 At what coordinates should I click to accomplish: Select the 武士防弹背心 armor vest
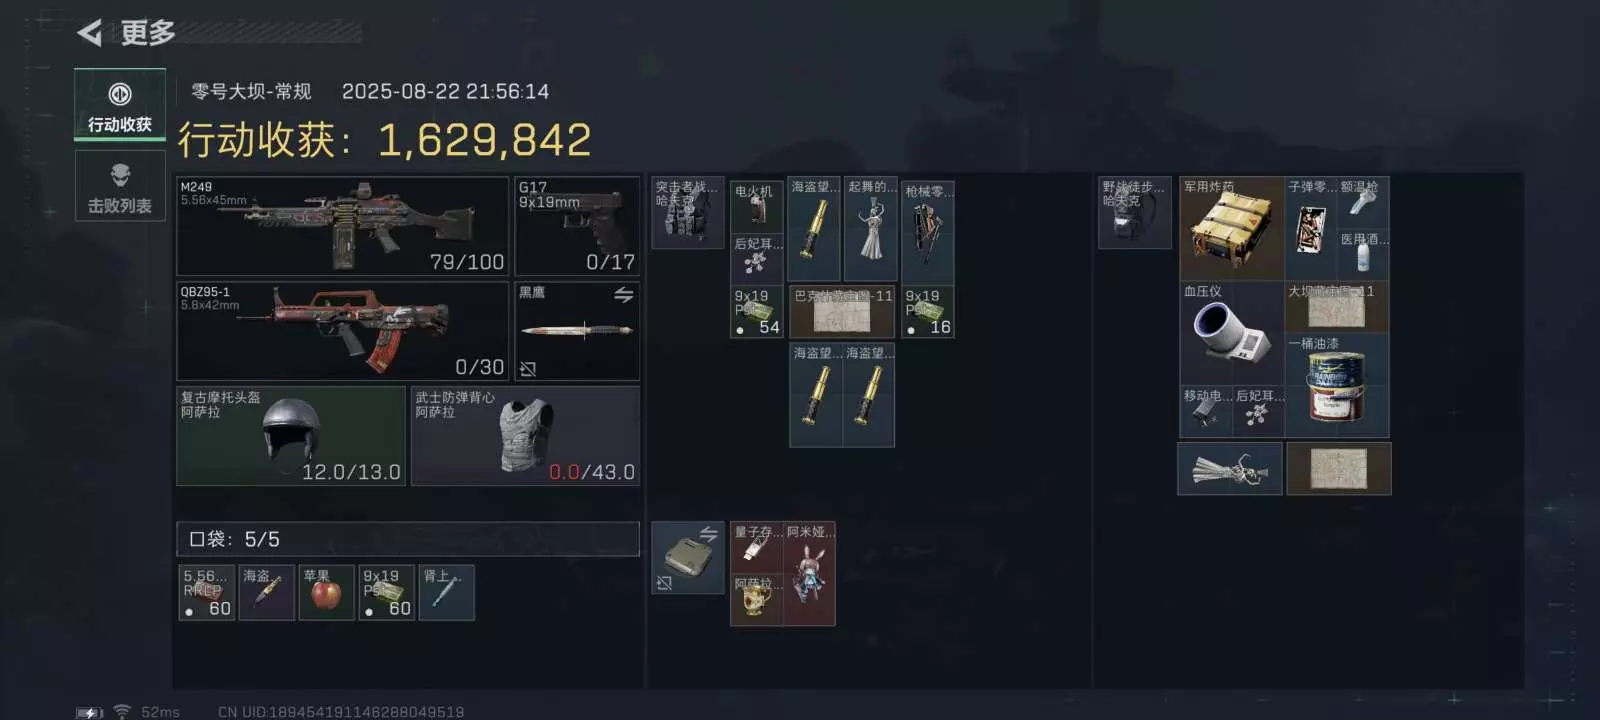coord(525,436)
